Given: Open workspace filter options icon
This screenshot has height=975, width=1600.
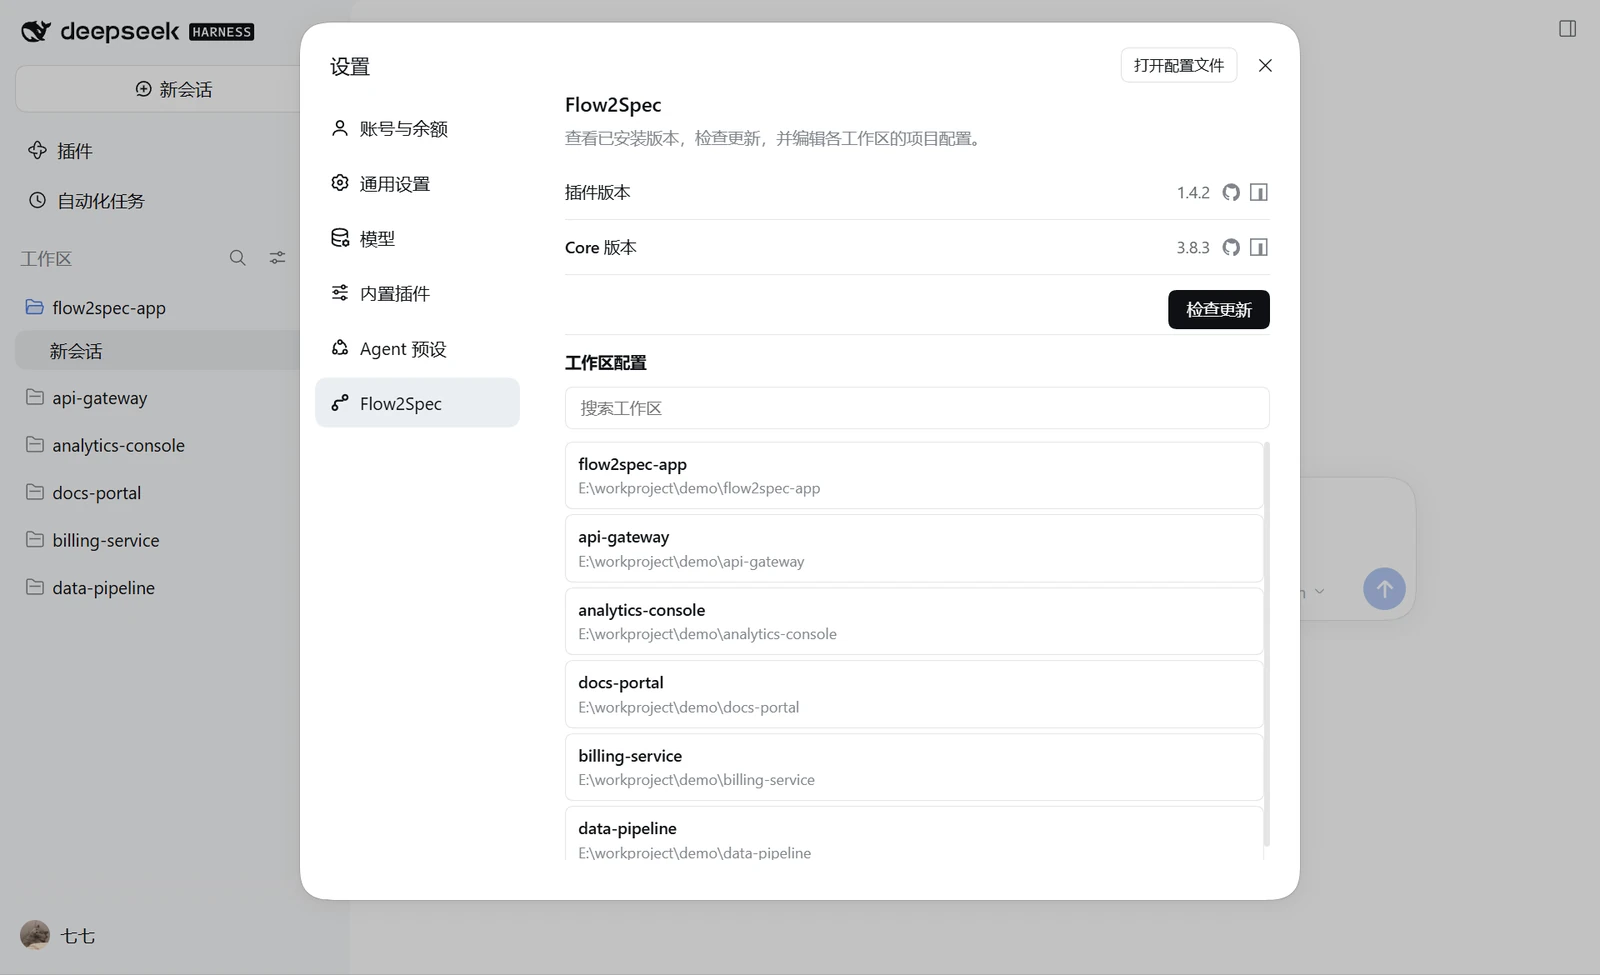Looking at the screenshot, I should 277,258.
